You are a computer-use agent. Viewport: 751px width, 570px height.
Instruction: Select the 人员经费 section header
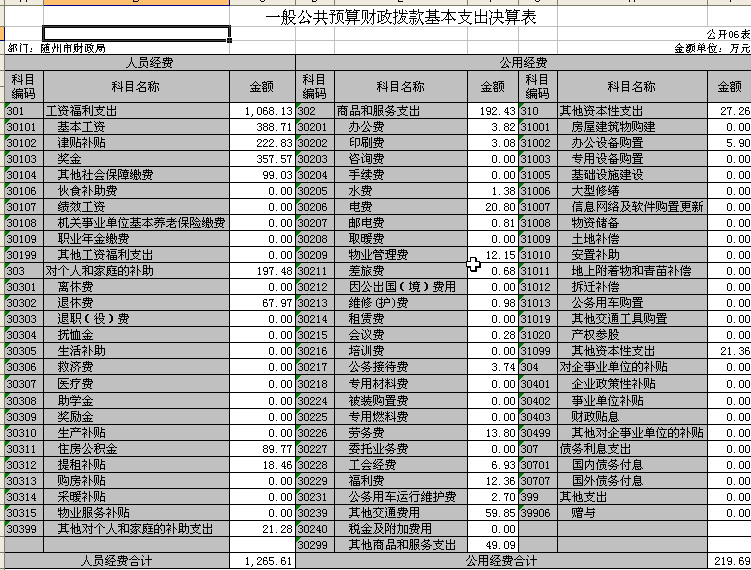[x=150, y=62]
